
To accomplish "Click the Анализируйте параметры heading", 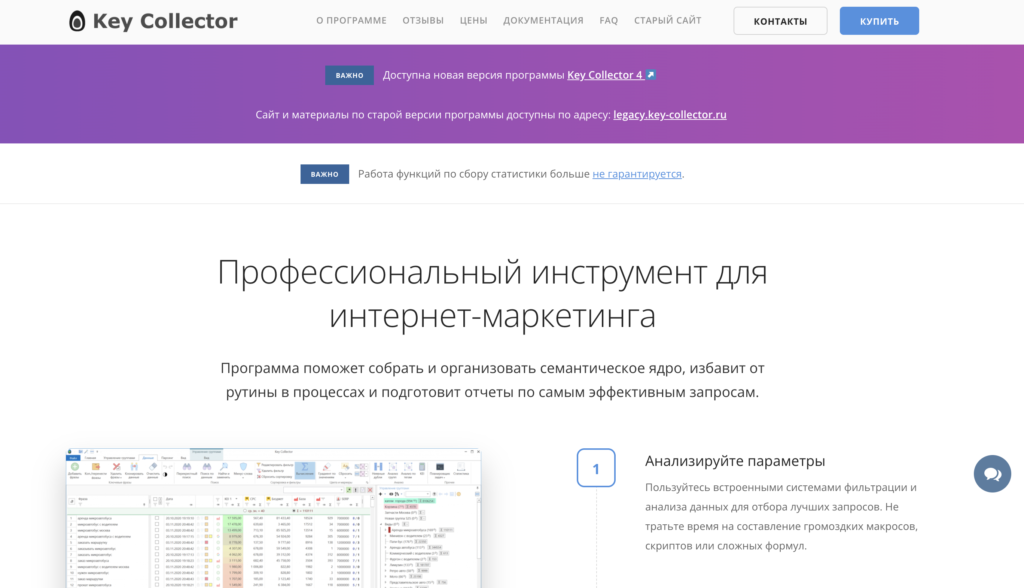I will click(735, 461).
